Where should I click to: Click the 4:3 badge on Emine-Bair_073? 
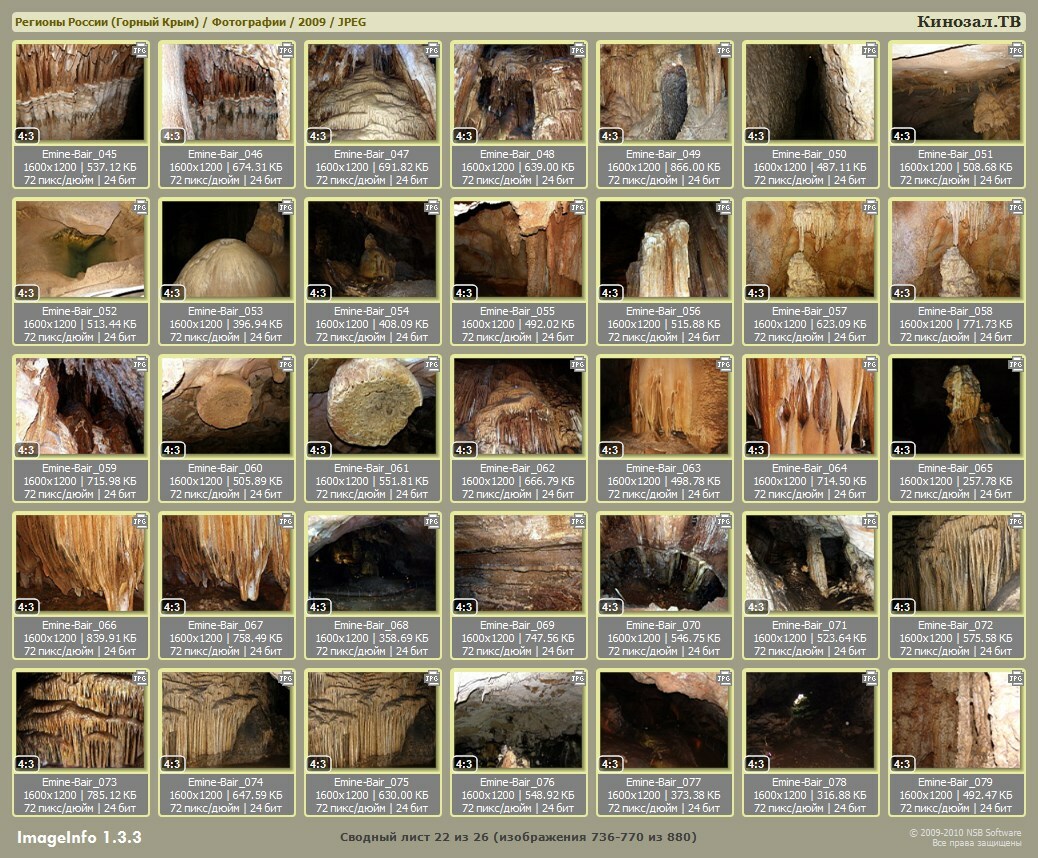tap(26, 764)
